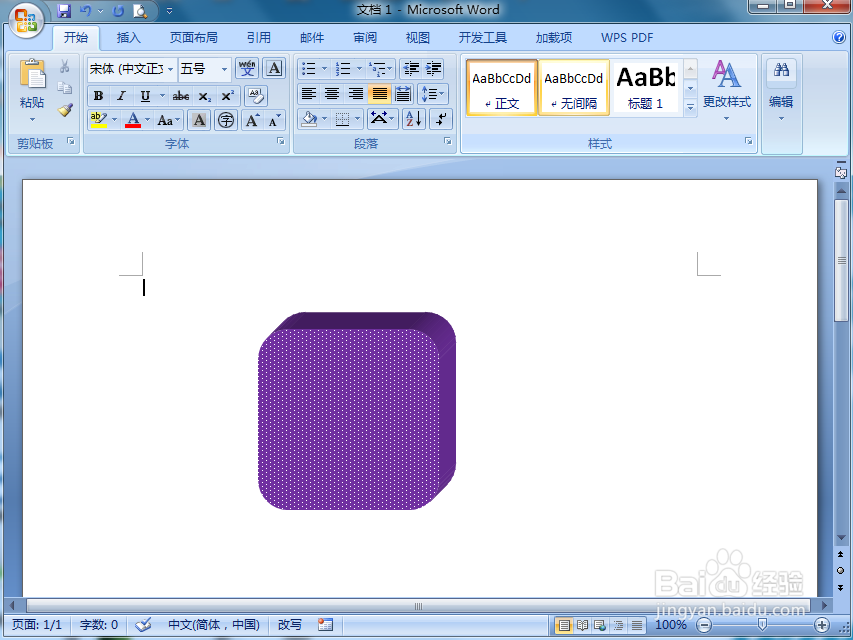Switch to the 插入 tab

(x=128, y=38)
